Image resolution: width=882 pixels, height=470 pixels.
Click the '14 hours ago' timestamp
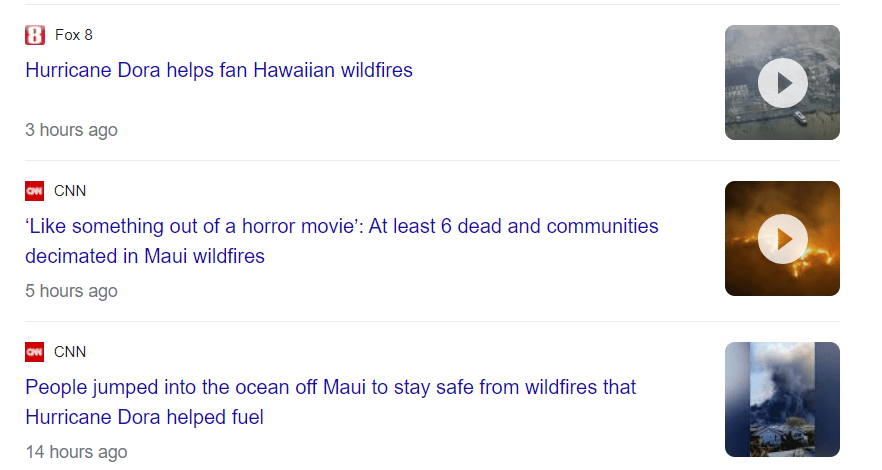76,452
